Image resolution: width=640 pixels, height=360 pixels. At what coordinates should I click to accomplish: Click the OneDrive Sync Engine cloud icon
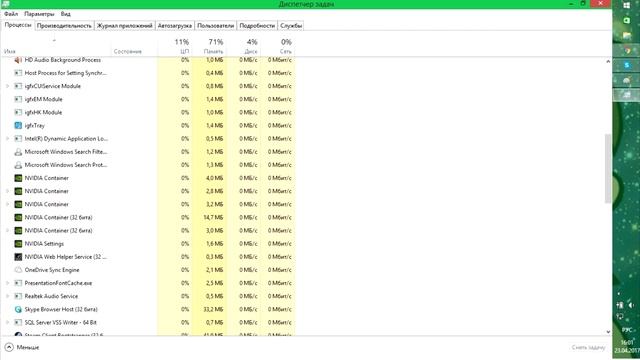pos(18,270)
